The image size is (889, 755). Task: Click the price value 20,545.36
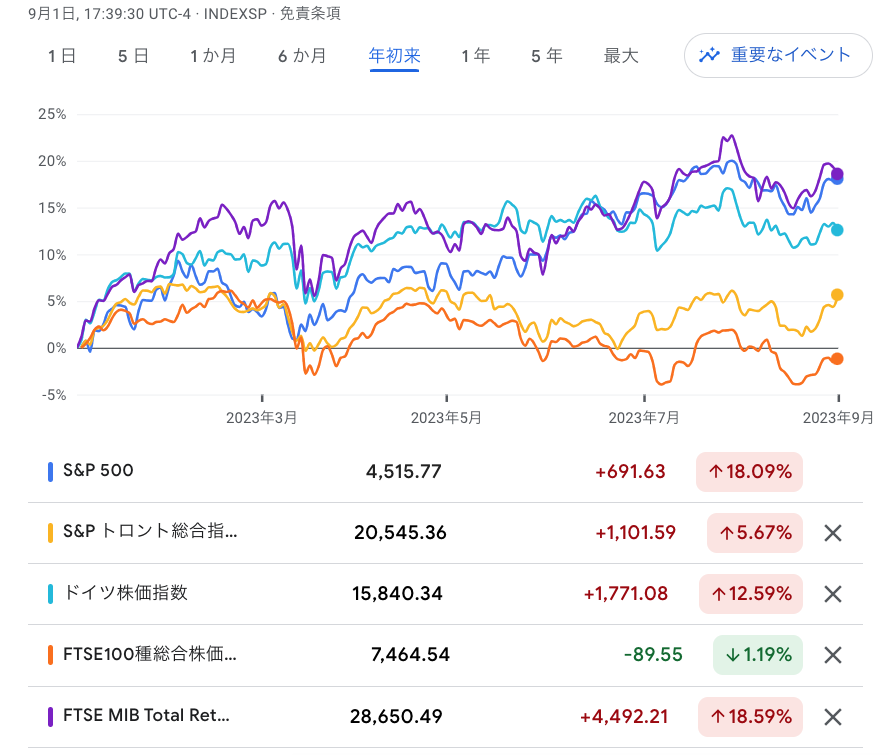coord(400,533)
